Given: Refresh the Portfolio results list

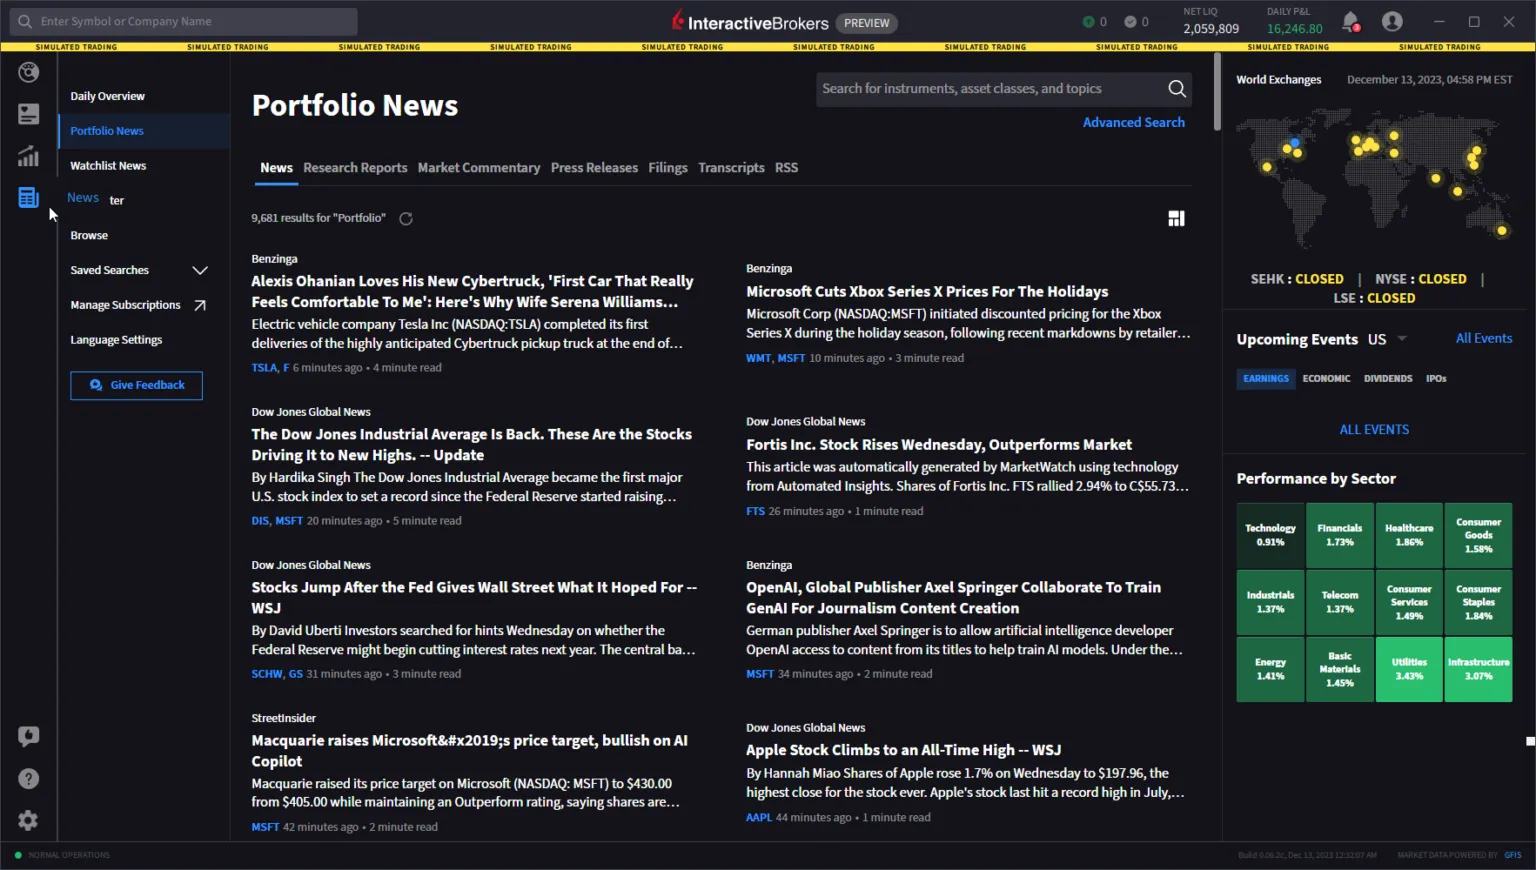Looking at the screenshot, I should point(406,218).
